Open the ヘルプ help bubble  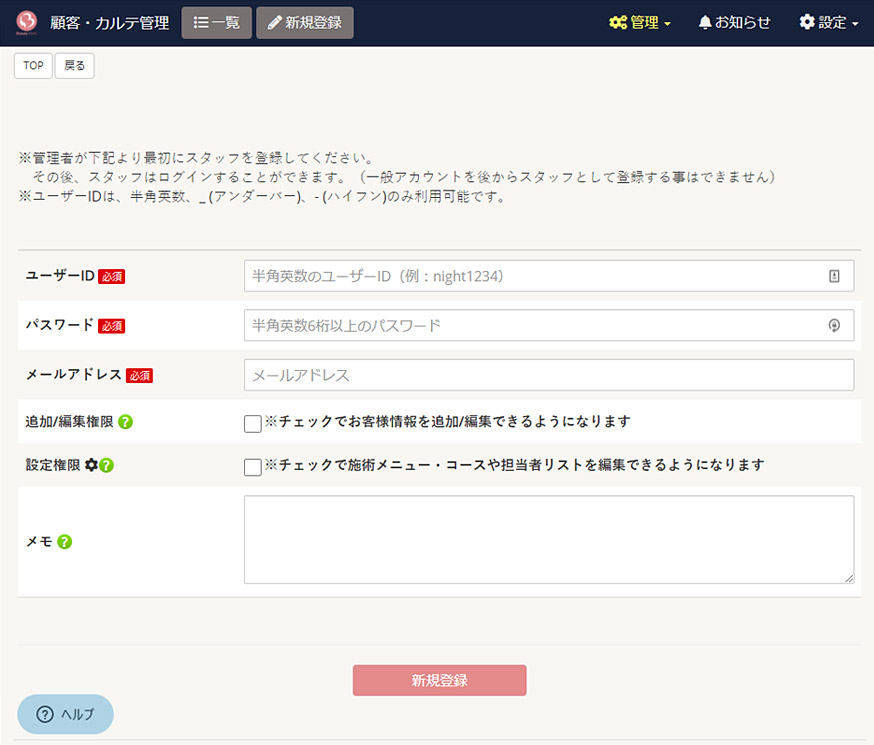[65, 714]
